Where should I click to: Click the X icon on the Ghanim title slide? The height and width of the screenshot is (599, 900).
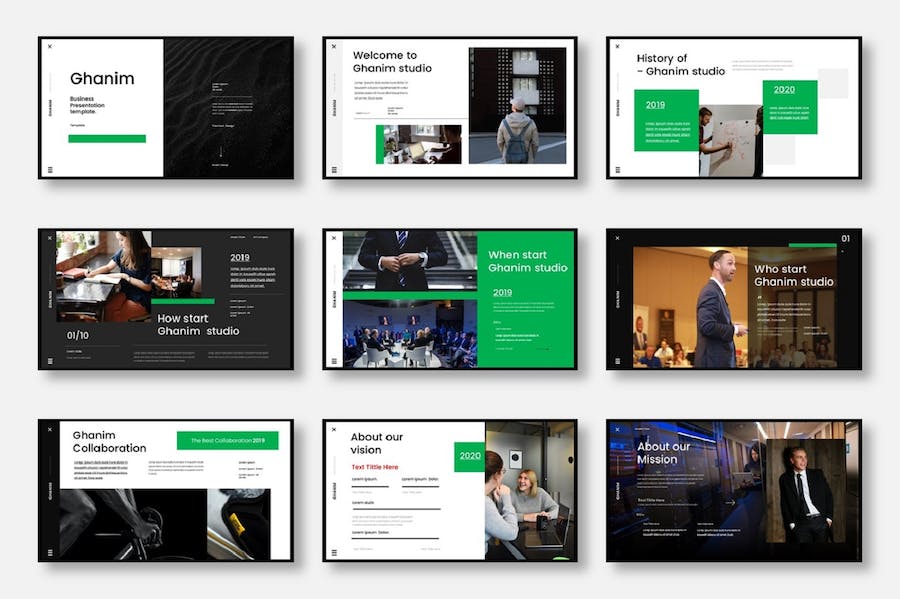click(50, 46)
